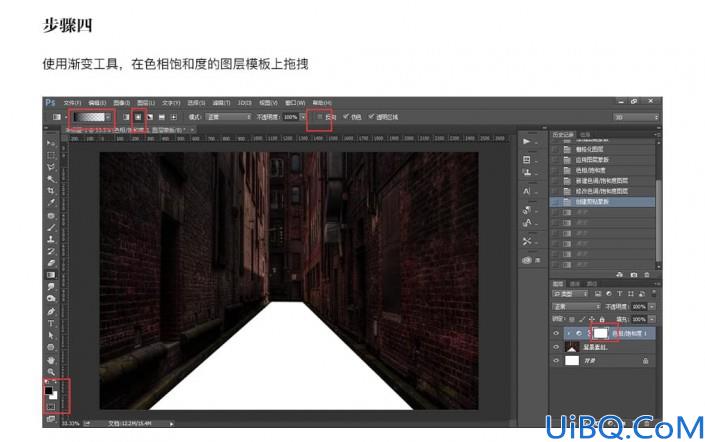This screenshot has width=705, height=442.
Task: Select the Gradient tool in the toolbox
Action: click(51, 275)
